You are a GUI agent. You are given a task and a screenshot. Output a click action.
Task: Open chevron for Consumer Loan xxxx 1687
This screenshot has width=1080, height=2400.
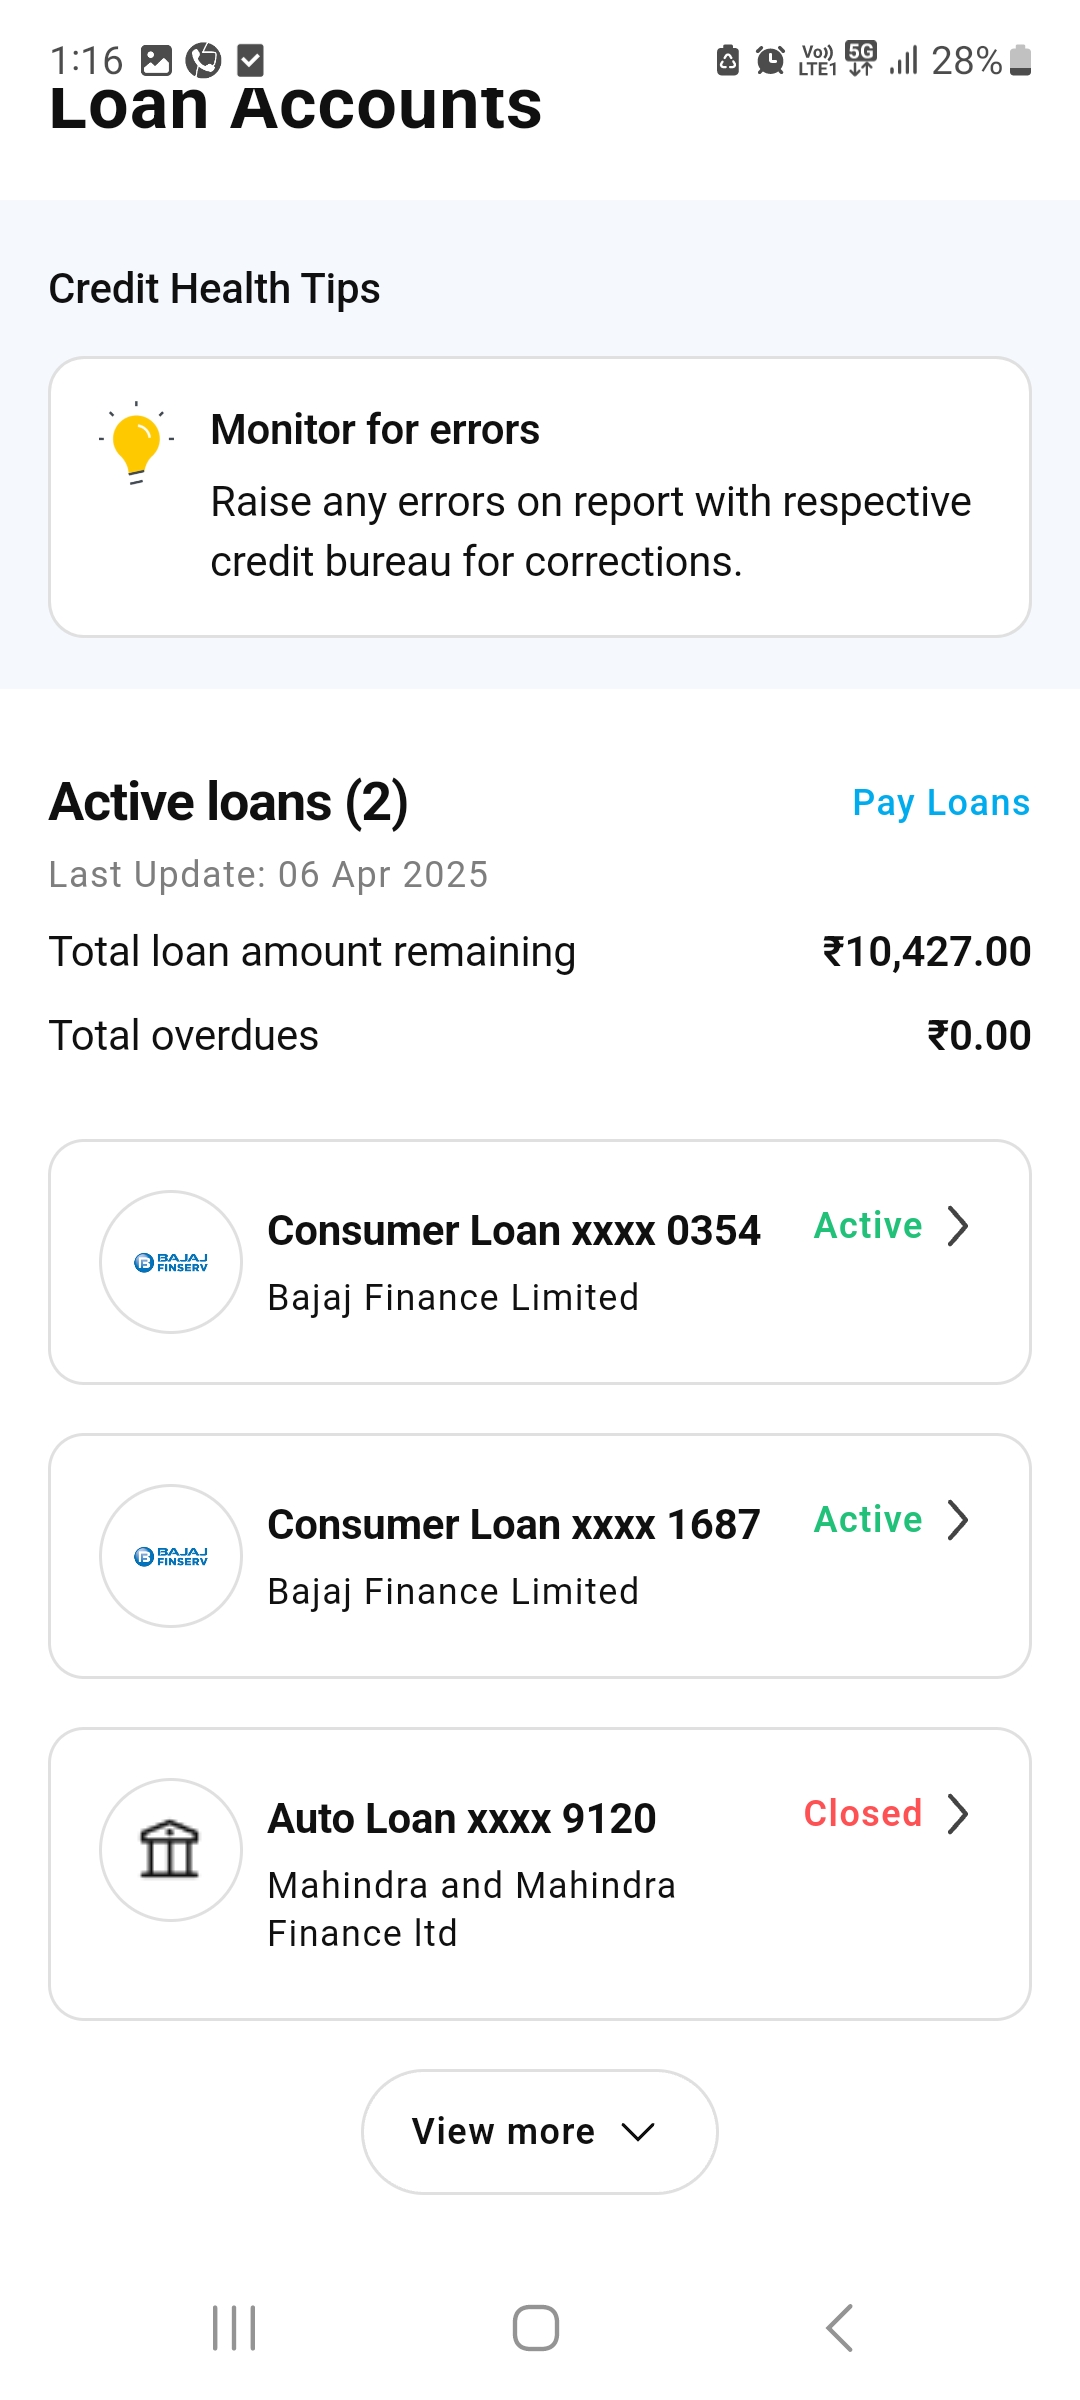[958, 1520]
